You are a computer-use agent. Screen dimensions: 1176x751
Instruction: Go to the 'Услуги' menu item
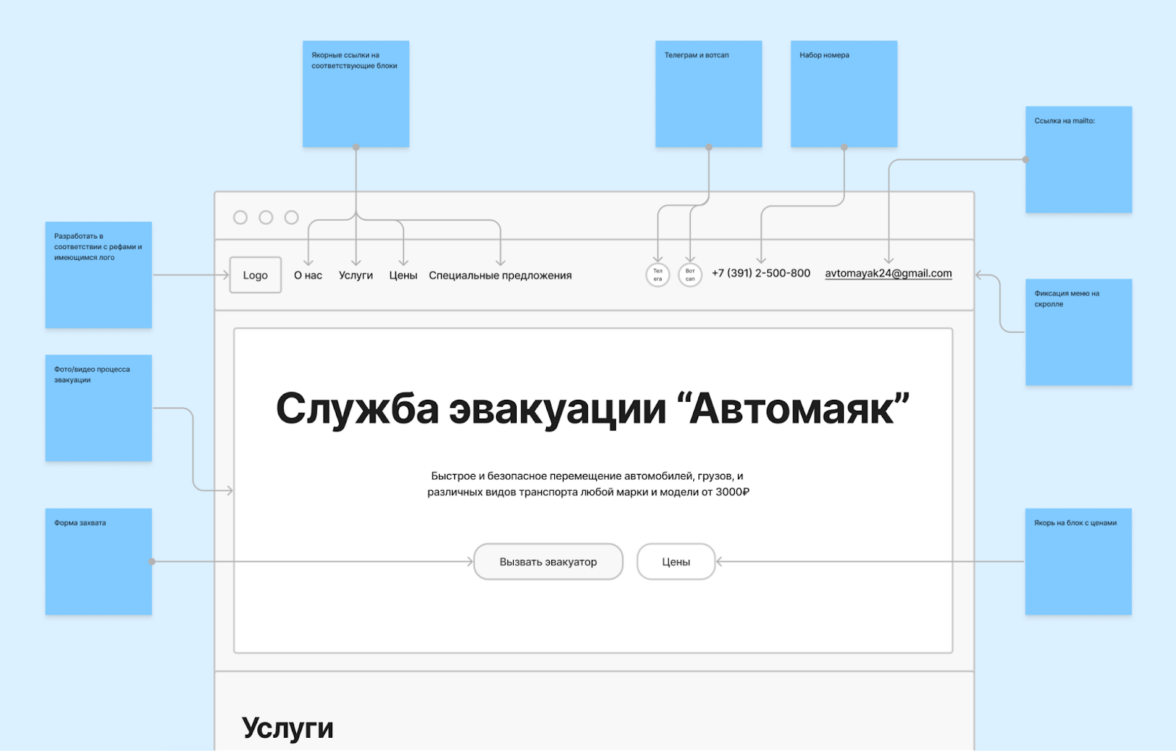coord(356,275)
